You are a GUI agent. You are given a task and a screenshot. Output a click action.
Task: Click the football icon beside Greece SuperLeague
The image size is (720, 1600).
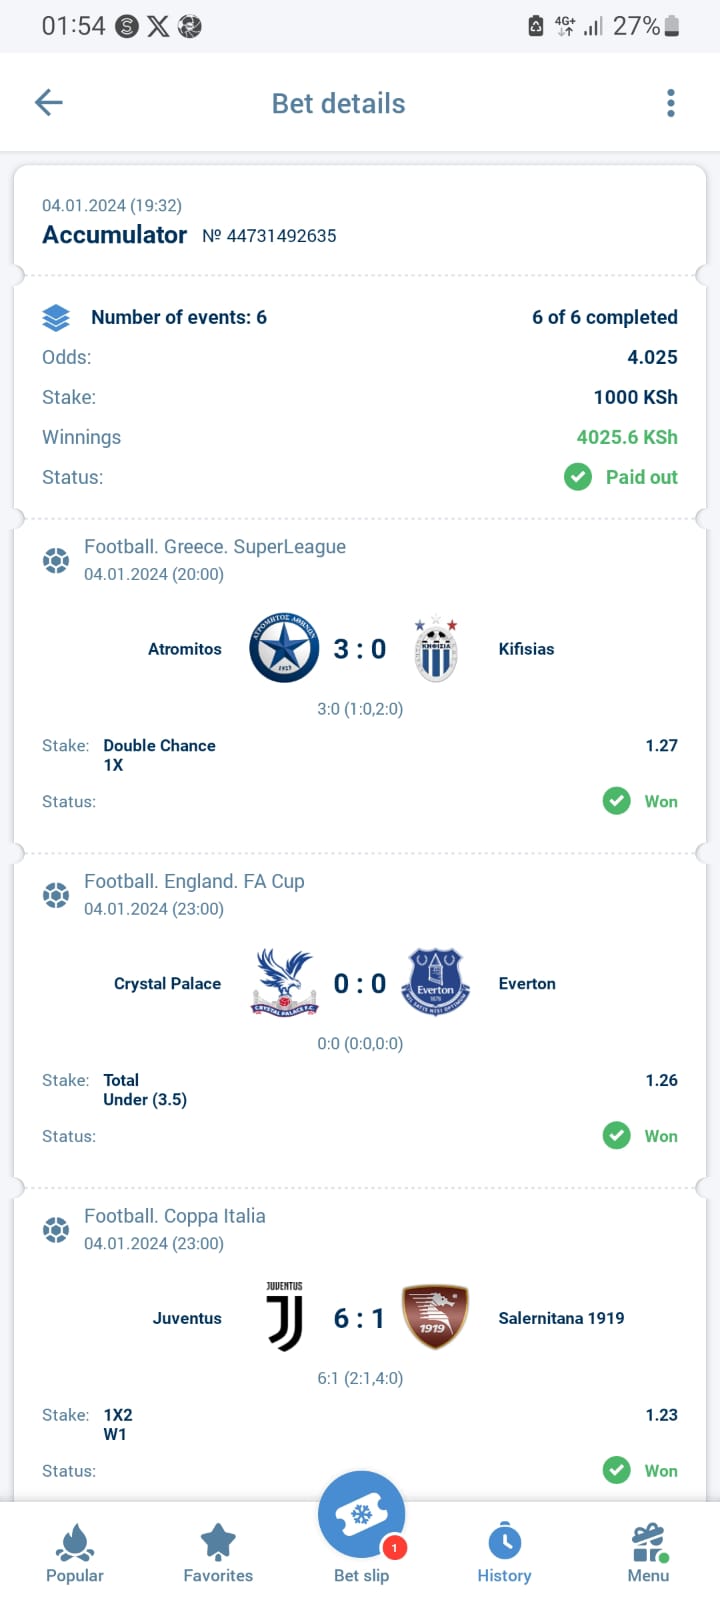56,561
